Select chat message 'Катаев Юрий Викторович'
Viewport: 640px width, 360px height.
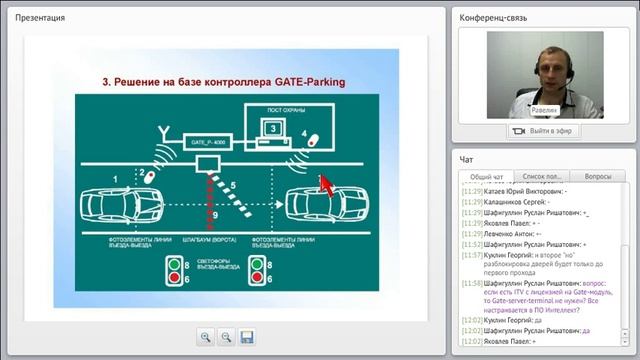click(x=514, y=191)
